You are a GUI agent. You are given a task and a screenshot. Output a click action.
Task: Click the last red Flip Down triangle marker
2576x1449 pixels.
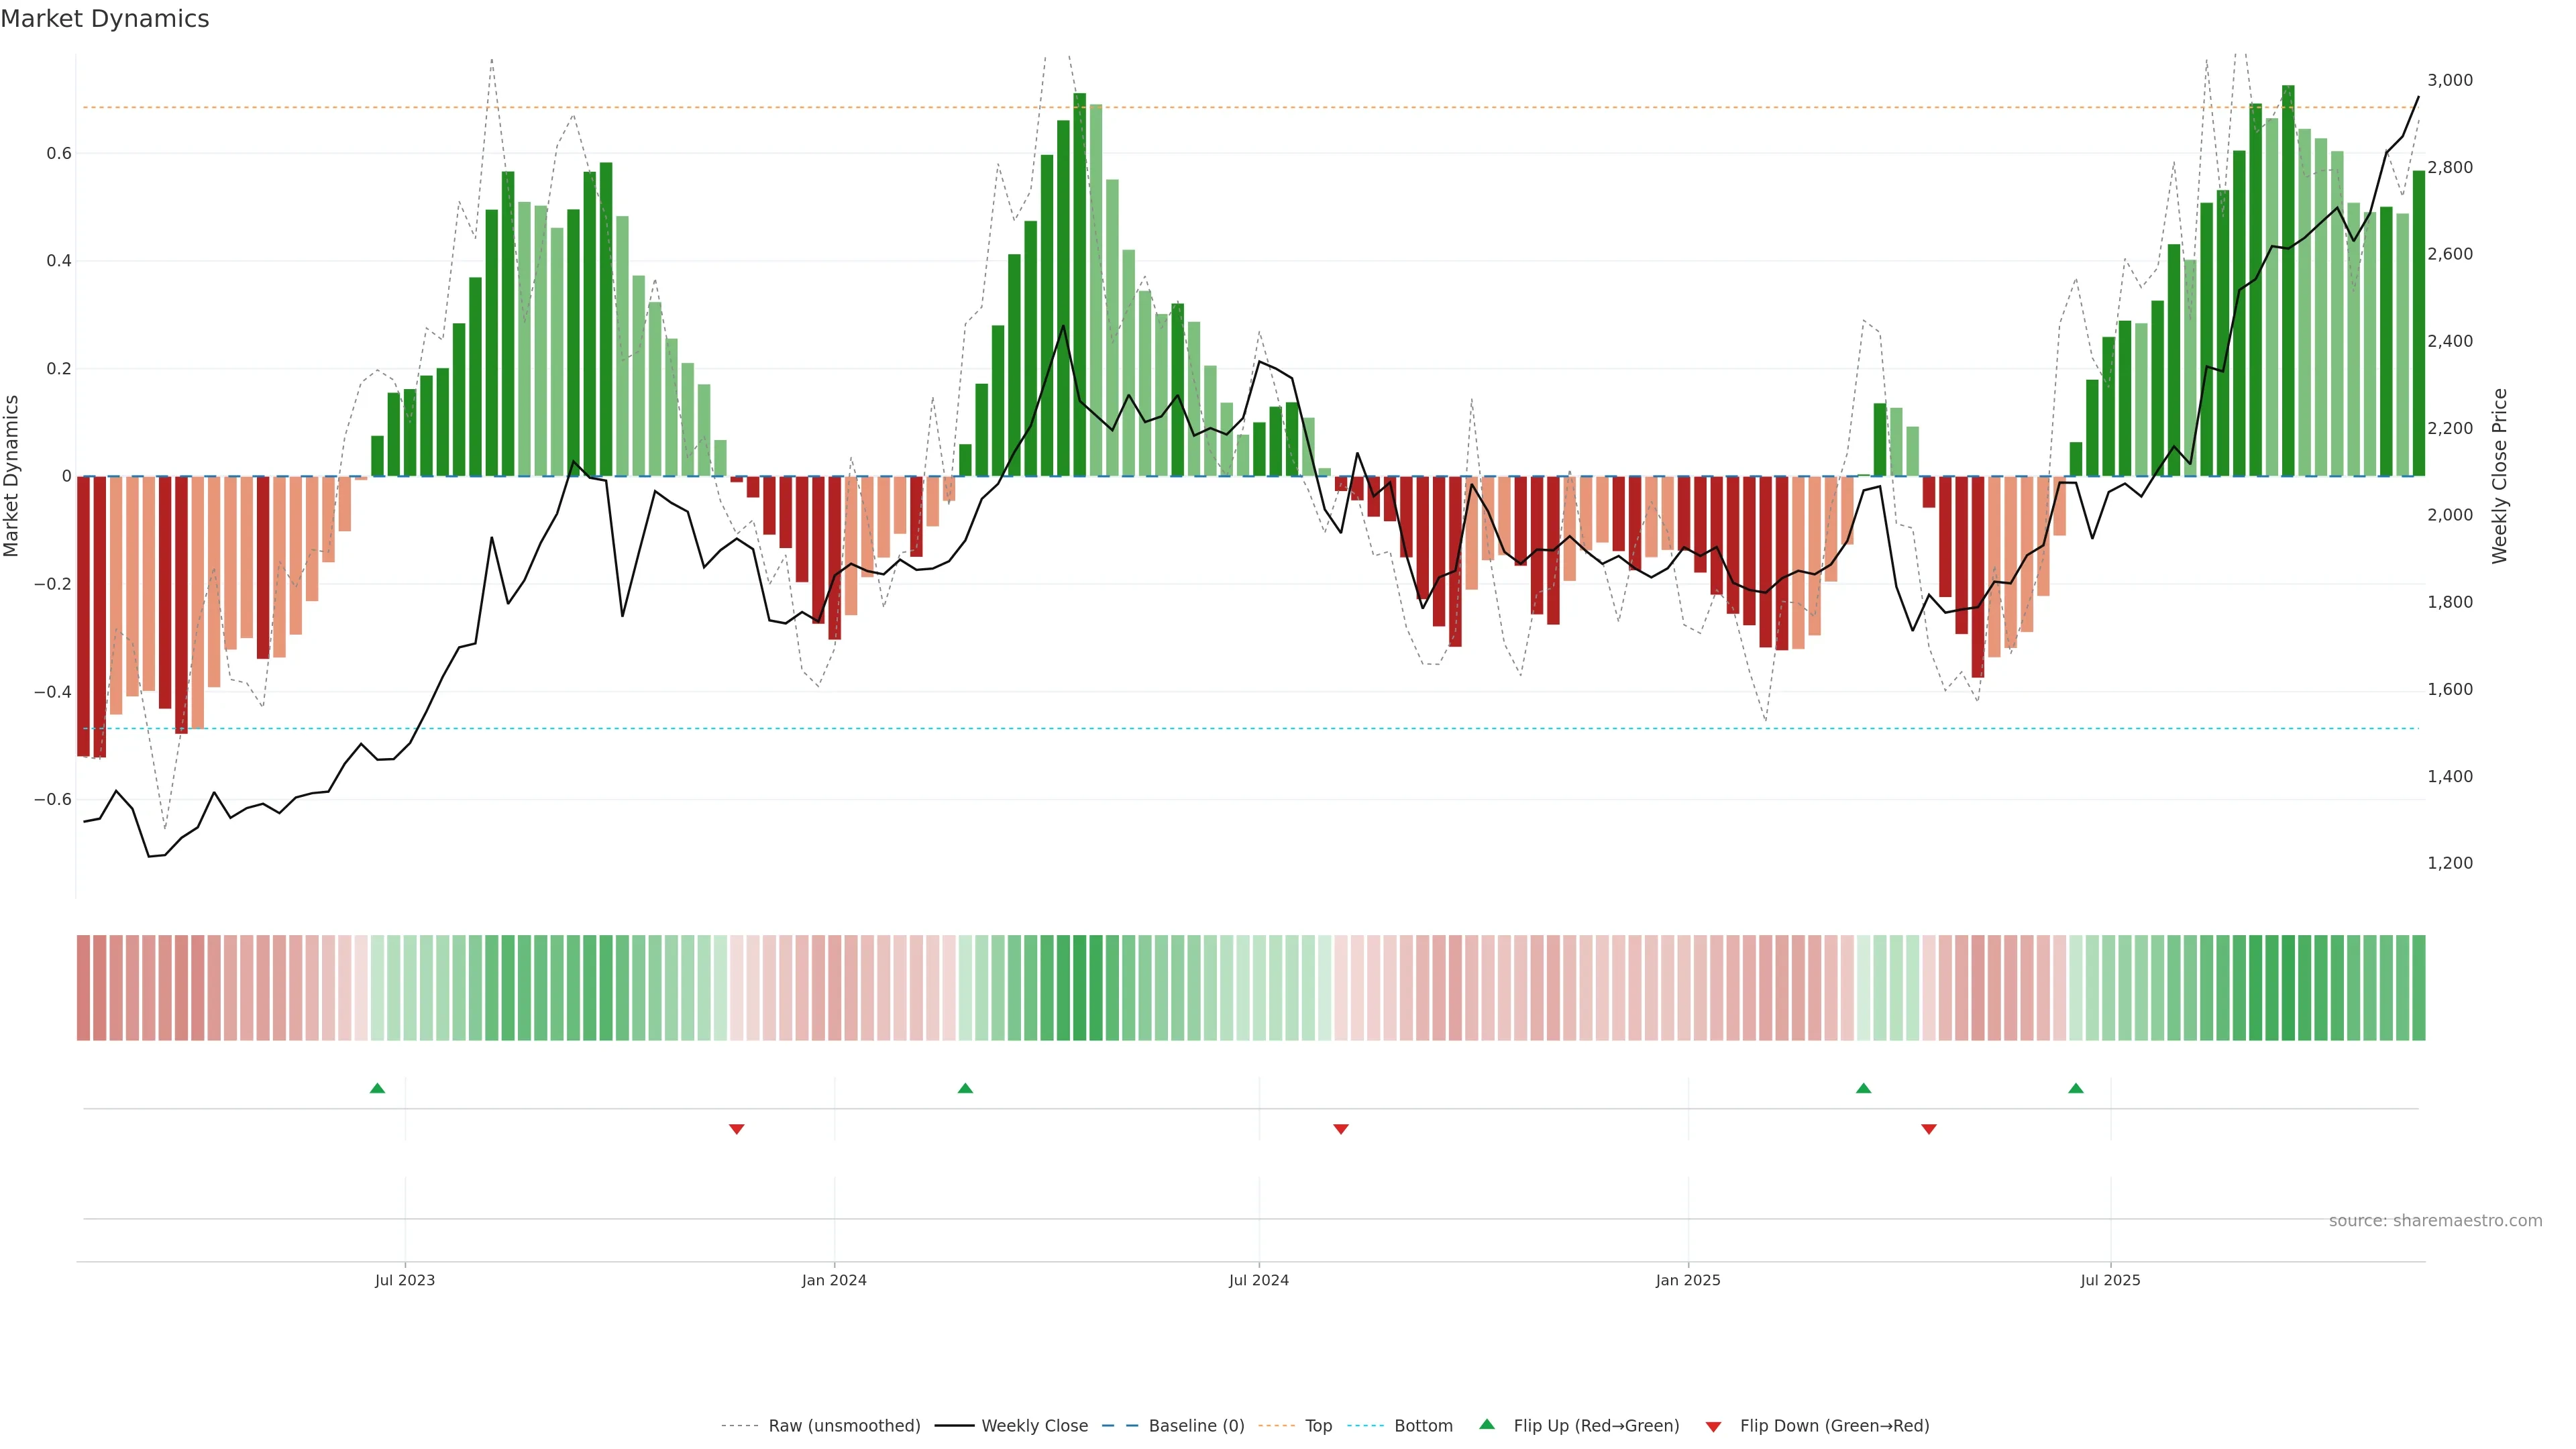(1929, 1129)
